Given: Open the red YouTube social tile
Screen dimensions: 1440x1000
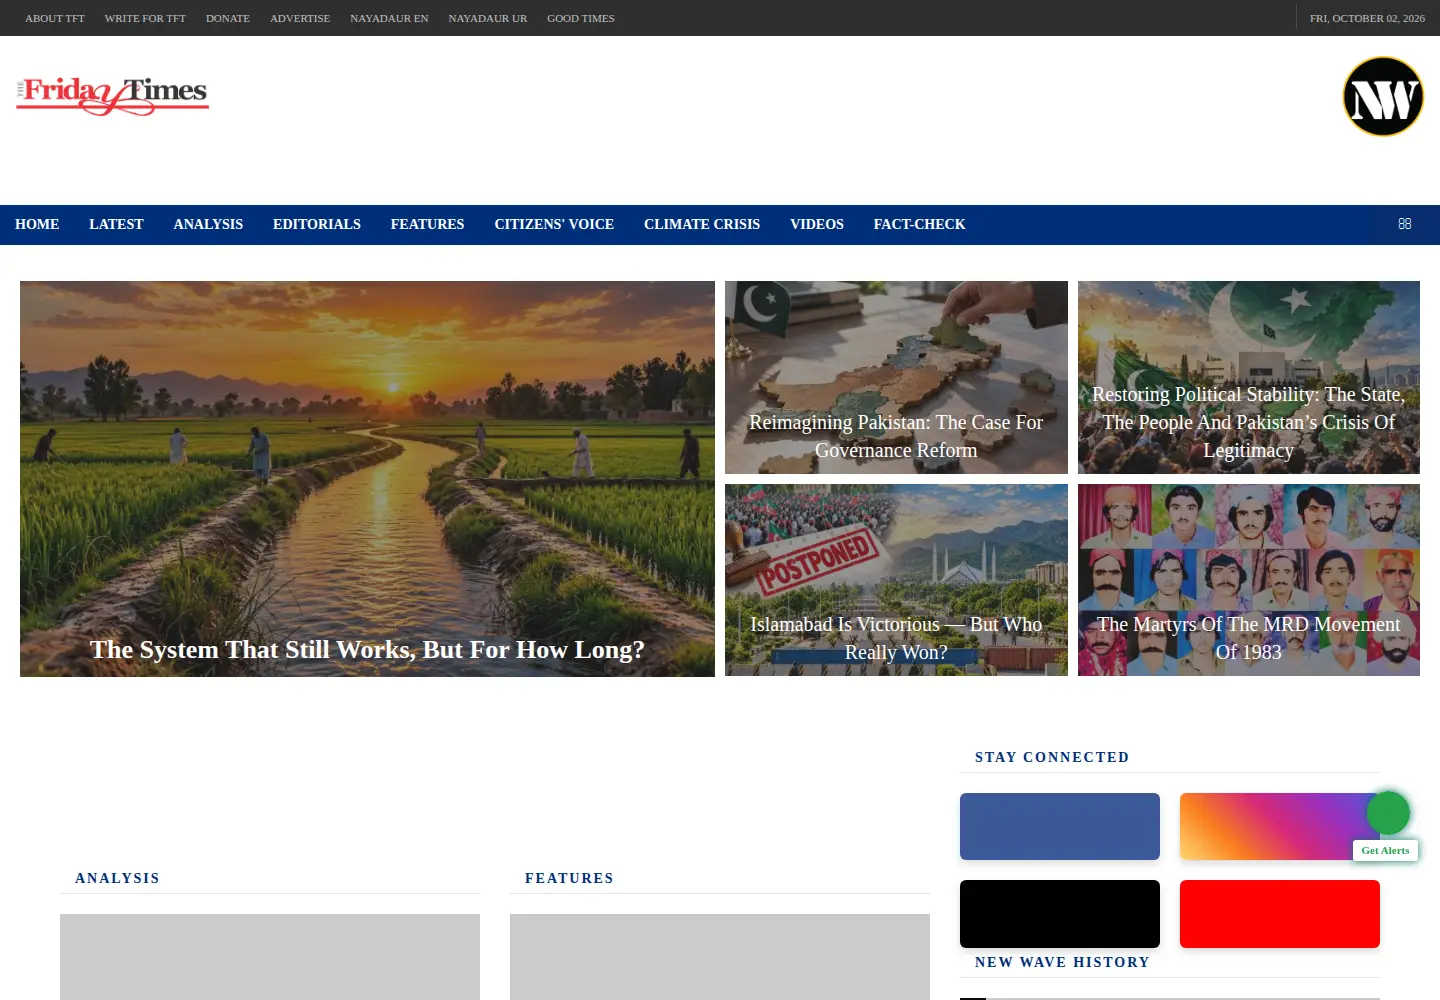Looking at the screenshot, I should tap(1280, 914).
